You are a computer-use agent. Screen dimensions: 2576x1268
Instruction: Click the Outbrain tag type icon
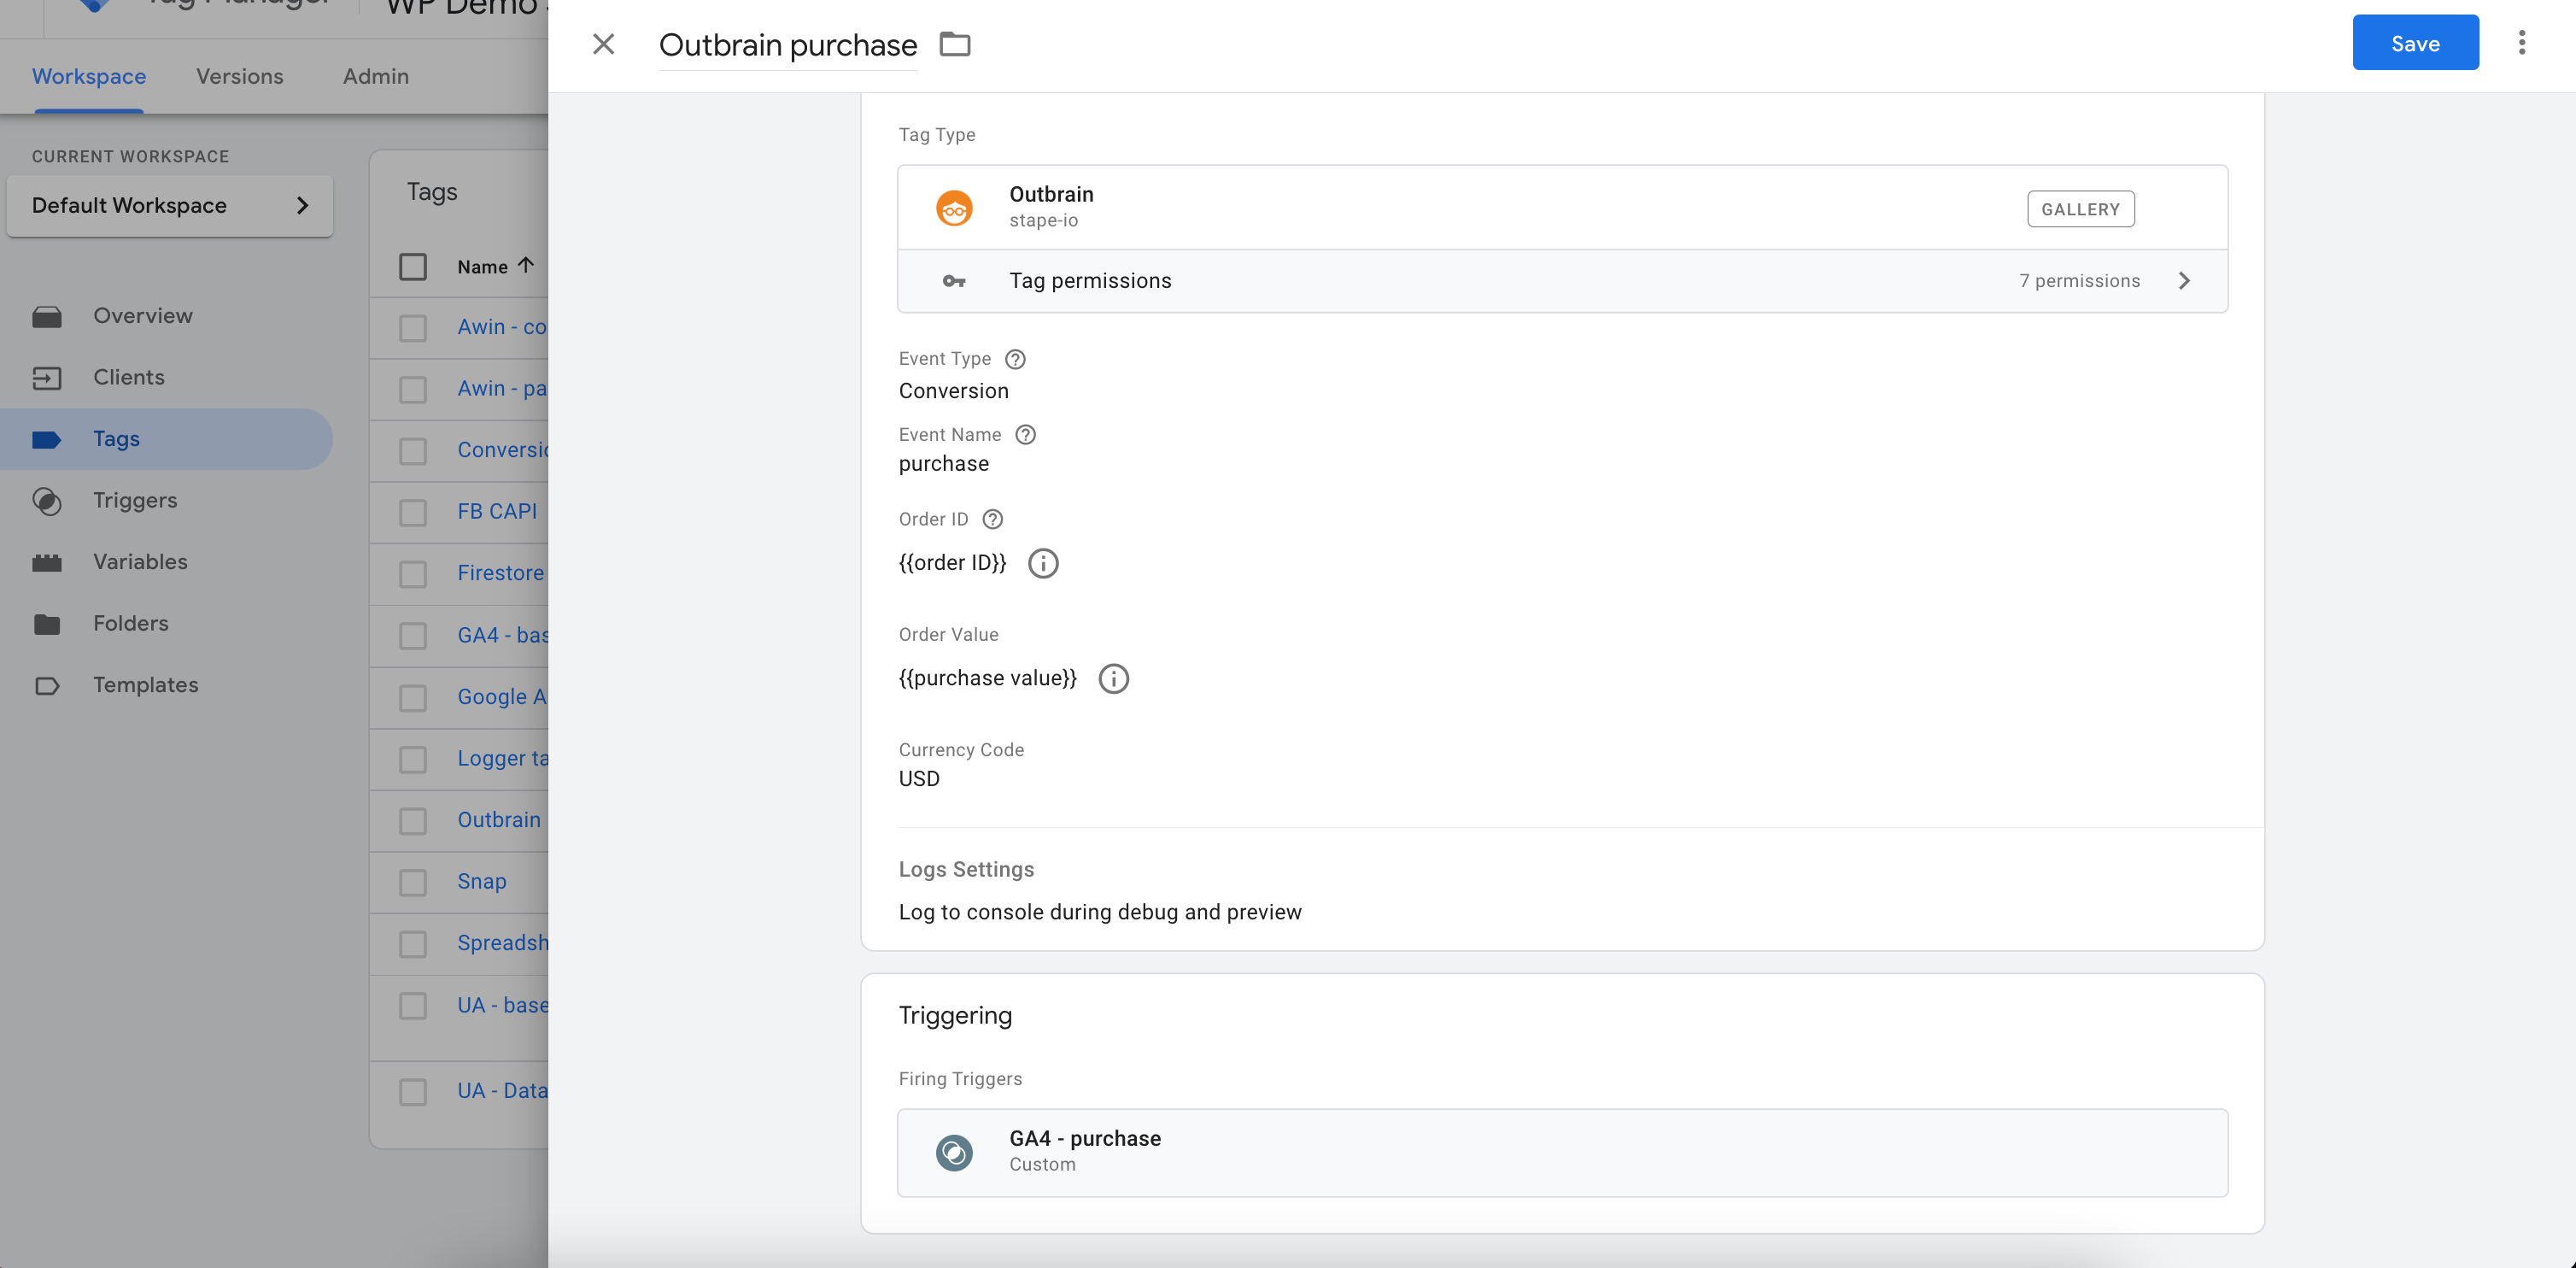click(953, 205)
